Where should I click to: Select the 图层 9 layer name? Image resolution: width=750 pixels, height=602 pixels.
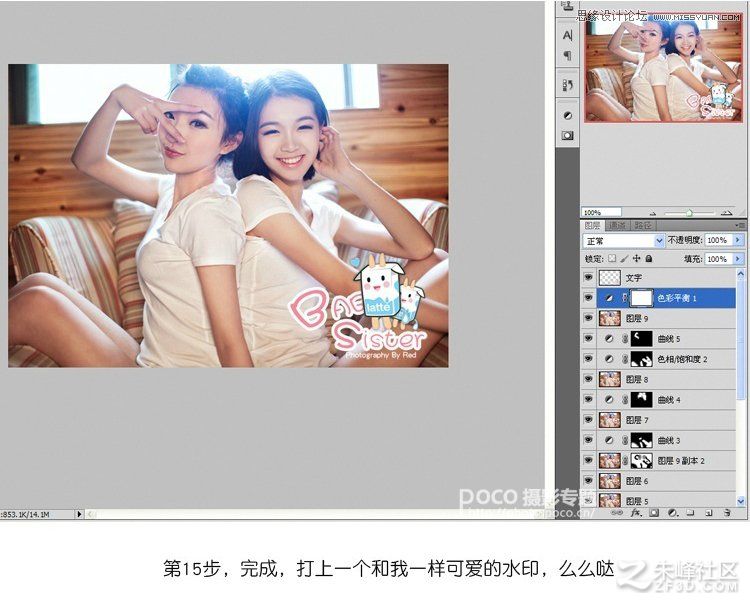point(637,318)
